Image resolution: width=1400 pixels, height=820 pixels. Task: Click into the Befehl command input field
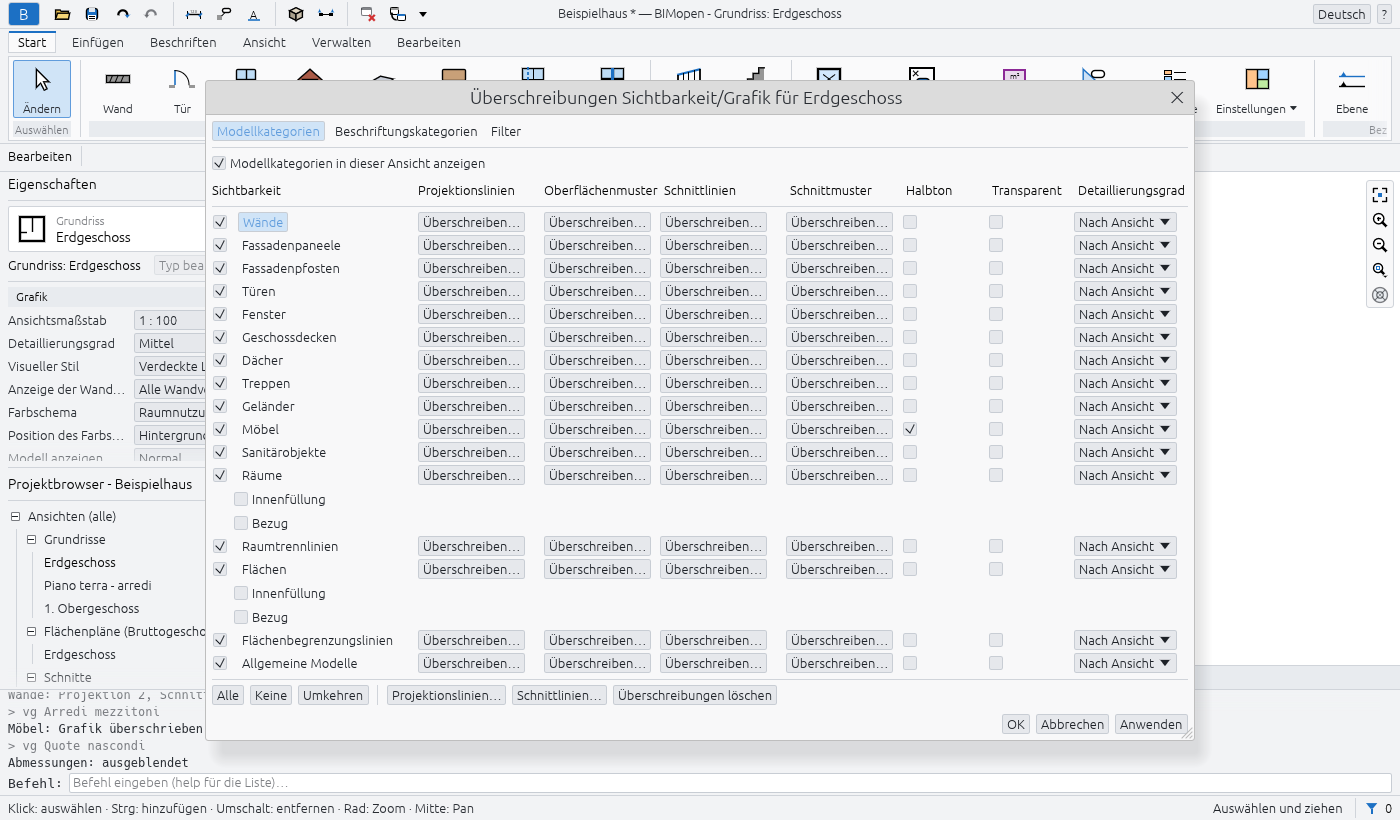(730, 783)
